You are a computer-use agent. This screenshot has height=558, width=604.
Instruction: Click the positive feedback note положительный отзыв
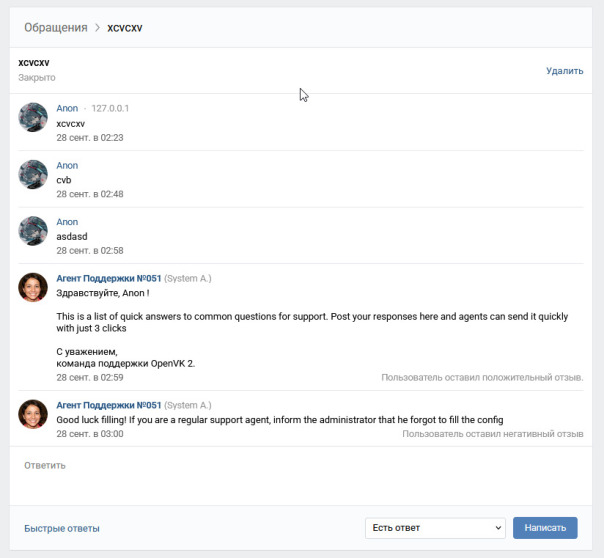(x=482, y=377)
